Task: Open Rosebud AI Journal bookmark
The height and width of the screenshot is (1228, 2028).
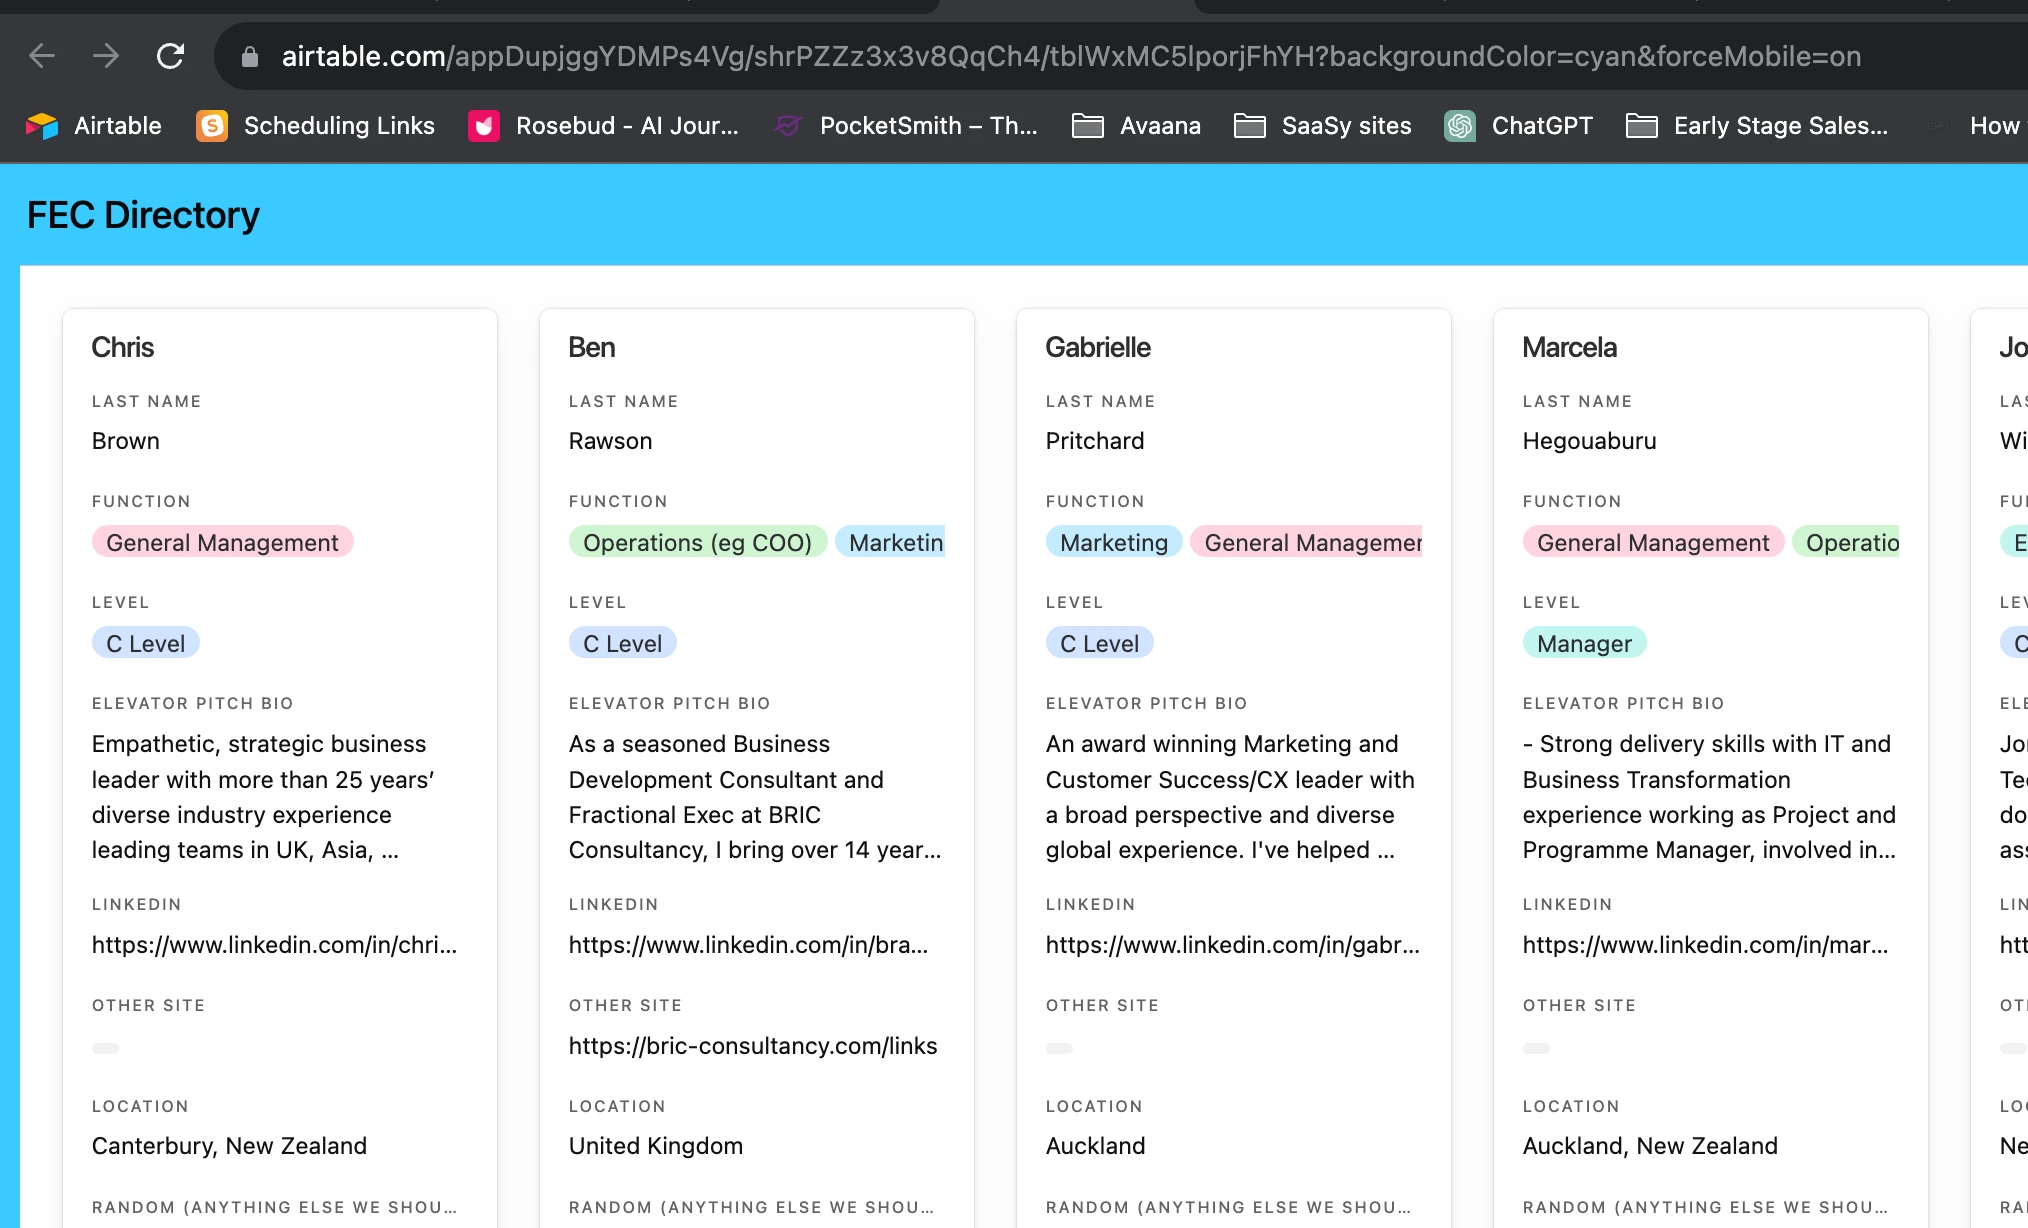Action: tap(604, 126)
